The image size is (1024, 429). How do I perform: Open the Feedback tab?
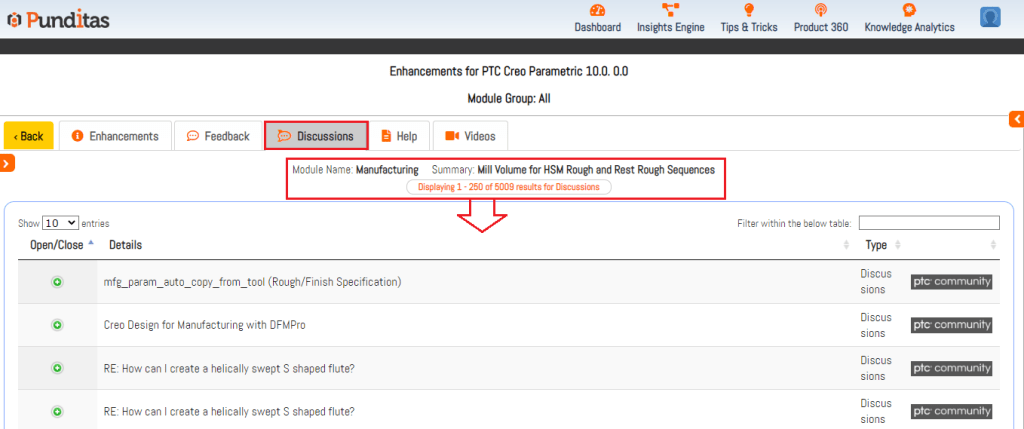[x=217, y=136]
